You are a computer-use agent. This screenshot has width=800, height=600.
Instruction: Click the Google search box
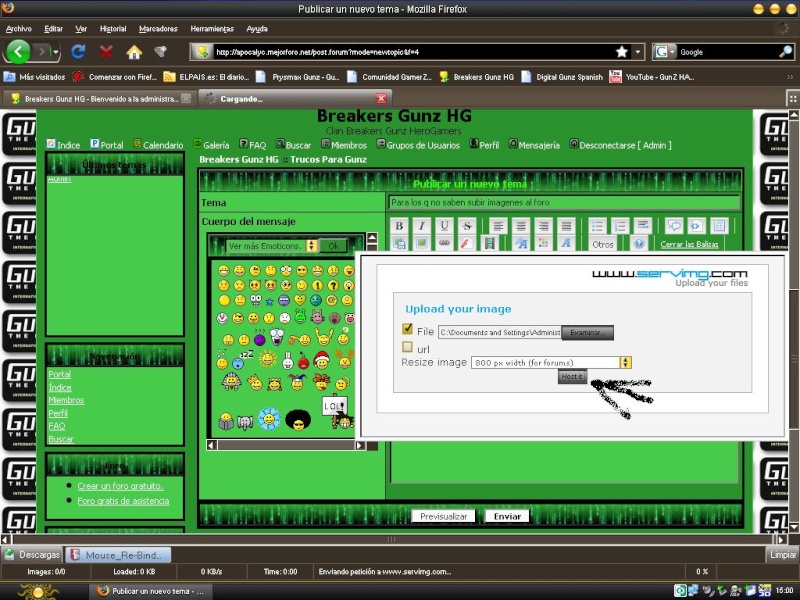728,52
